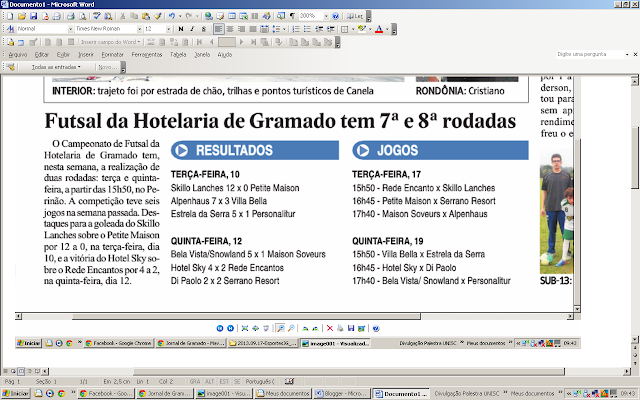Click the Copy icon
640x400 pixels.
click(134, 16)
